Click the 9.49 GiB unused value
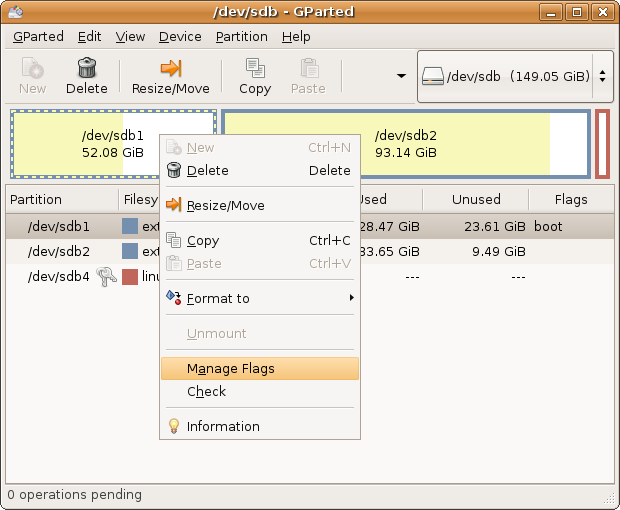 point(499,251)
